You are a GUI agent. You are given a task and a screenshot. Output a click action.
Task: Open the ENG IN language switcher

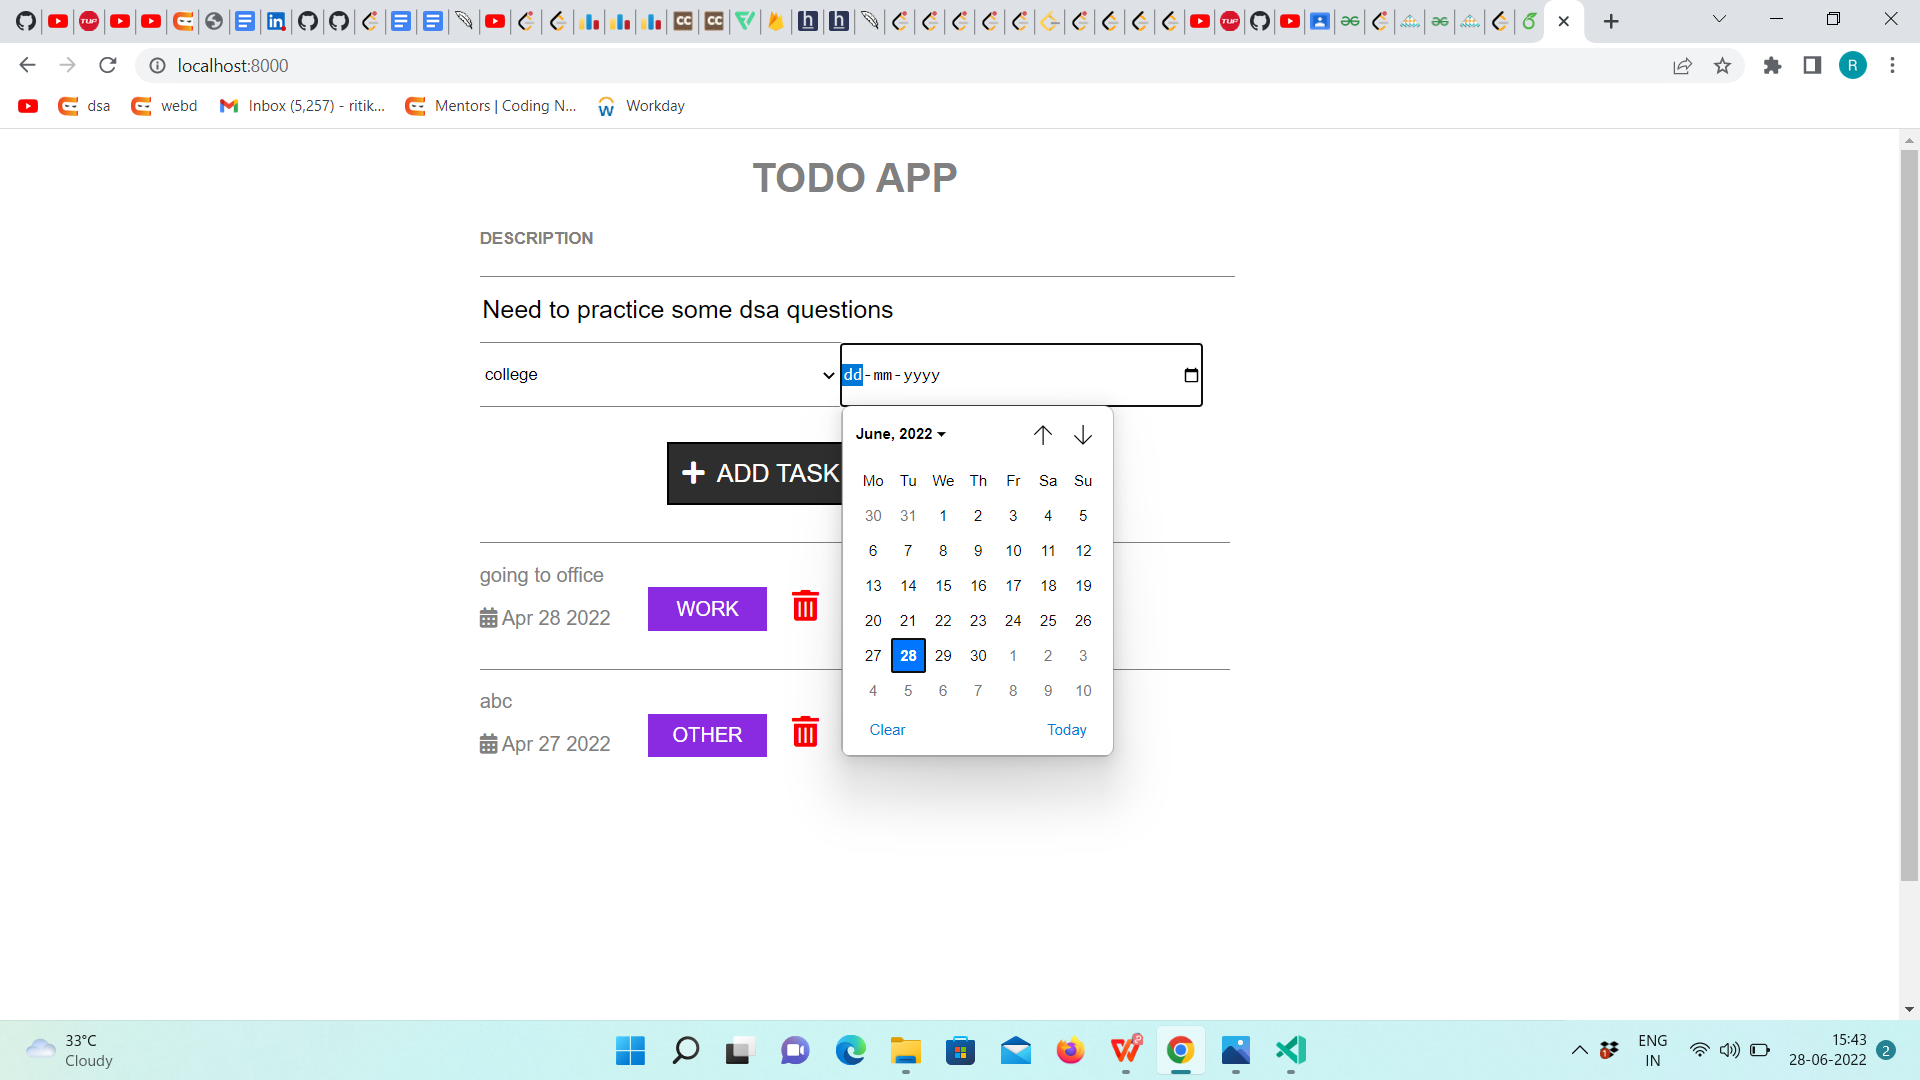coord(1653,1050)
